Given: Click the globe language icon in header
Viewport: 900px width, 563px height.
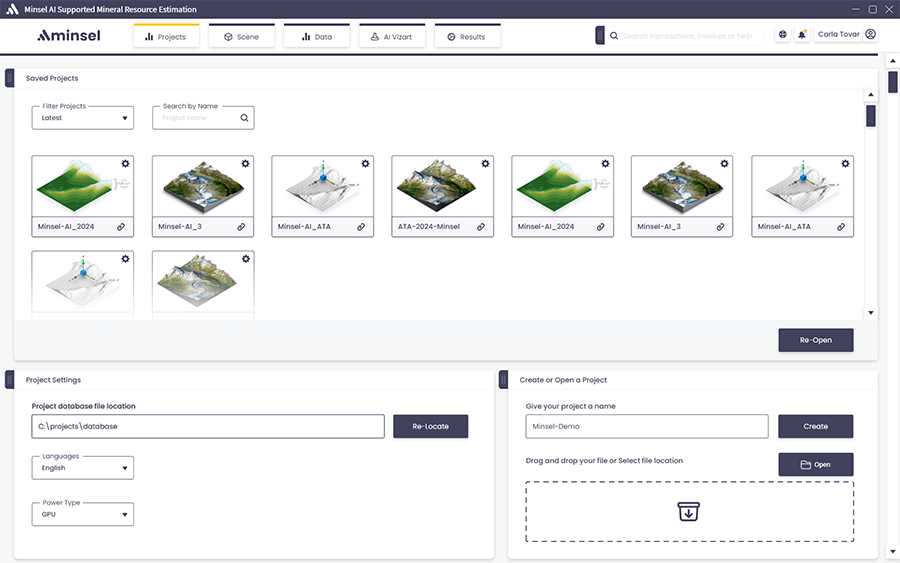Looking at the screenshot, I should [x=783, y=35].
